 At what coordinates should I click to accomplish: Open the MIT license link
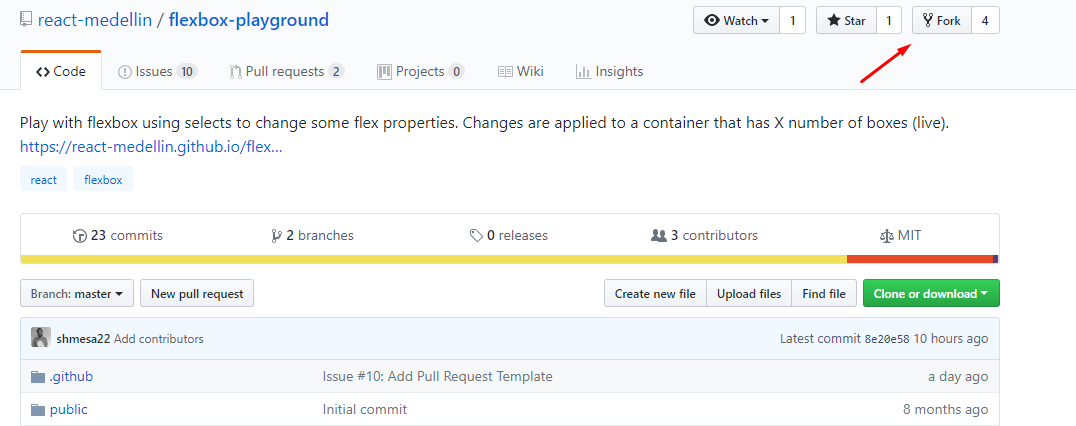[900, 235]
